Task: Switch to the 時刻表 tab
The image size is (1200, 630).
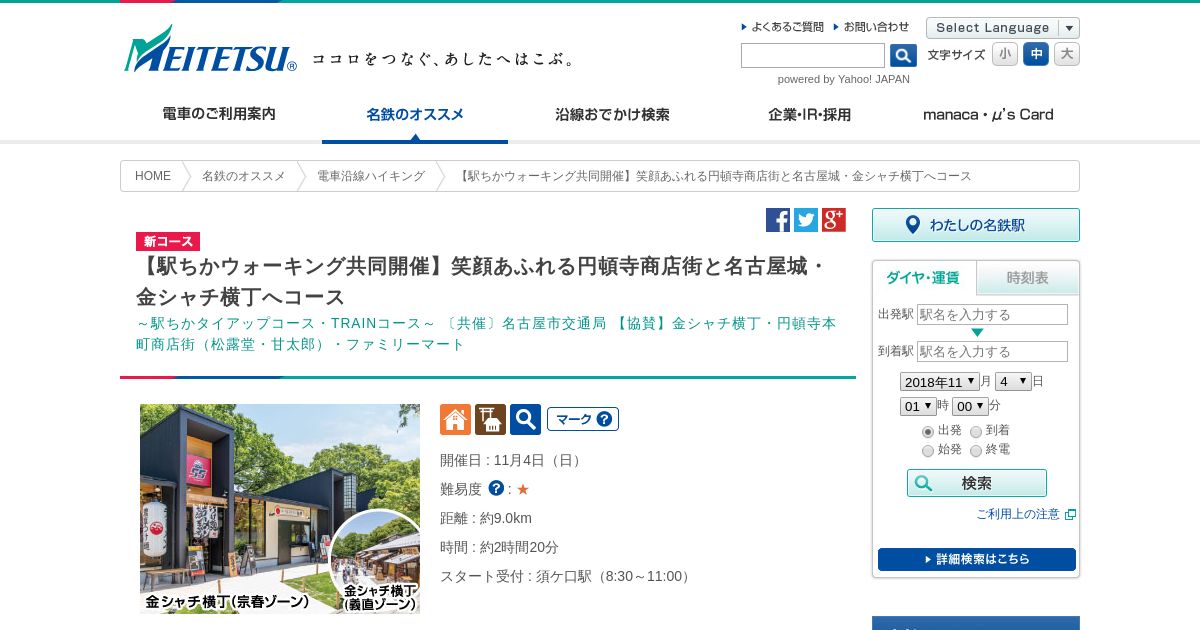Action: (x=1028, y=278)
